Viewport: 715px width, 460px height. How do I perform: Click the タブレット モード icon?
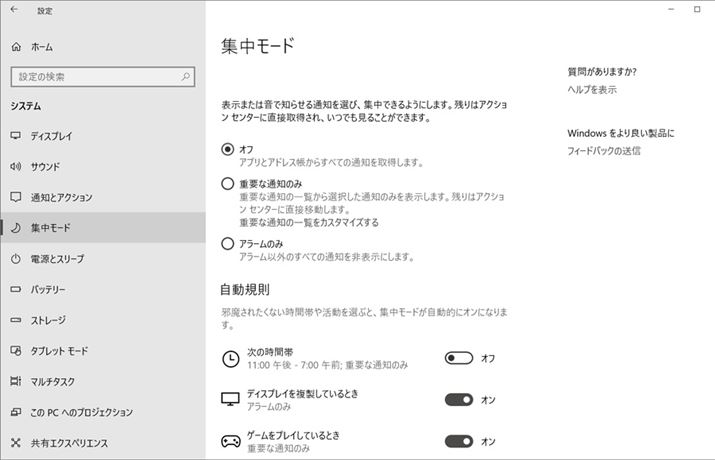(16, 351)
